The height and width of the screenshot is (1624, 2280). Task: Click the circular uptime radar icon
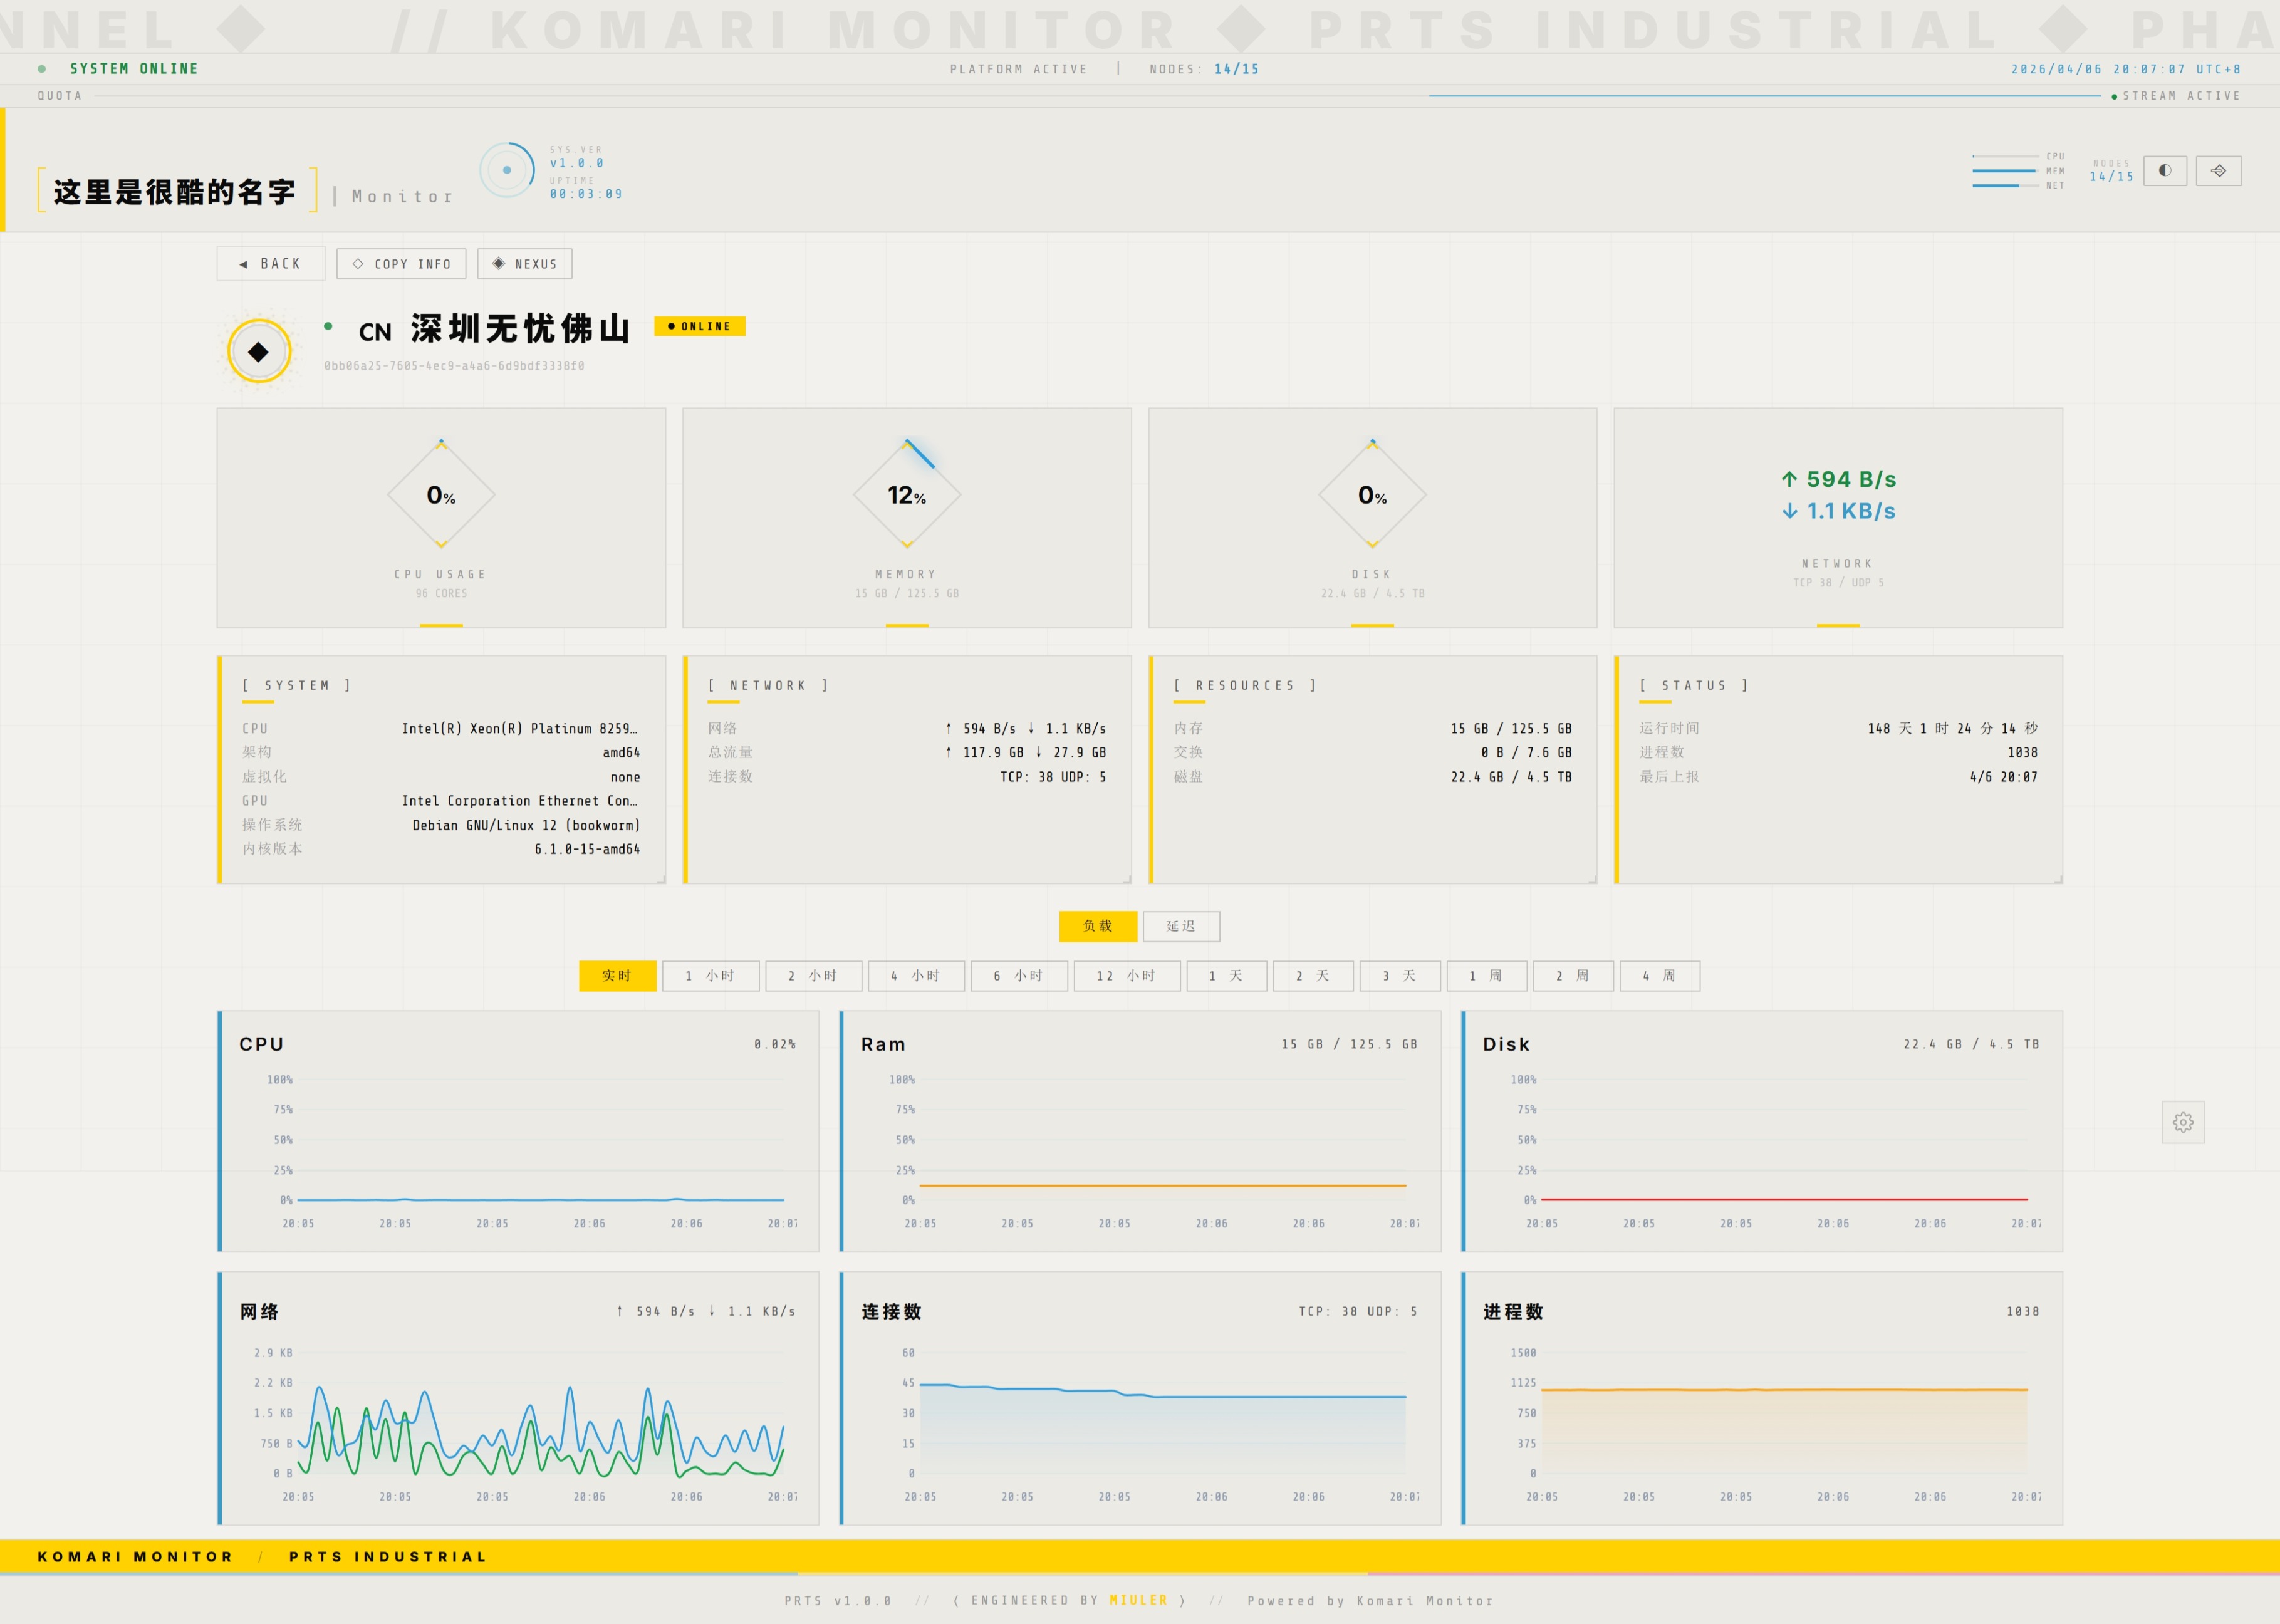point(507,170)
